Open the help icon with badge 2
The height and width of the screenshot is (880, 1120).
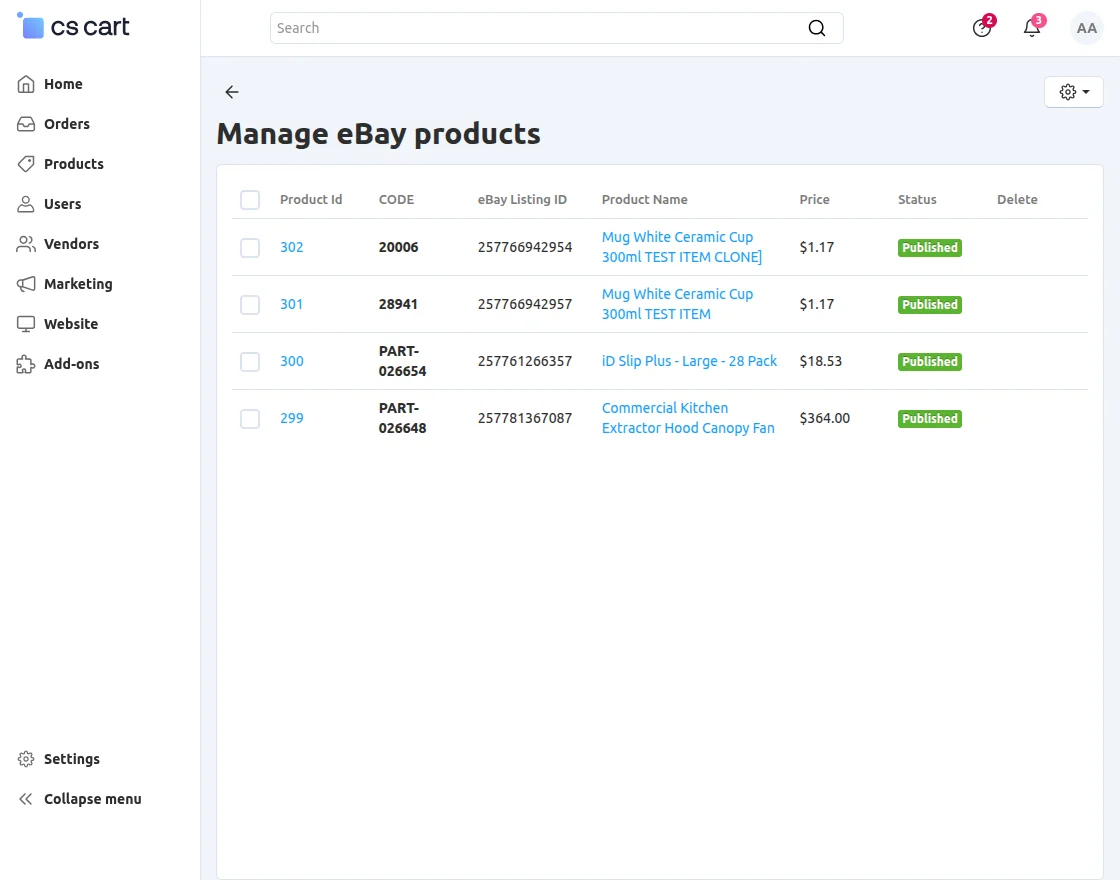point(982,28)
